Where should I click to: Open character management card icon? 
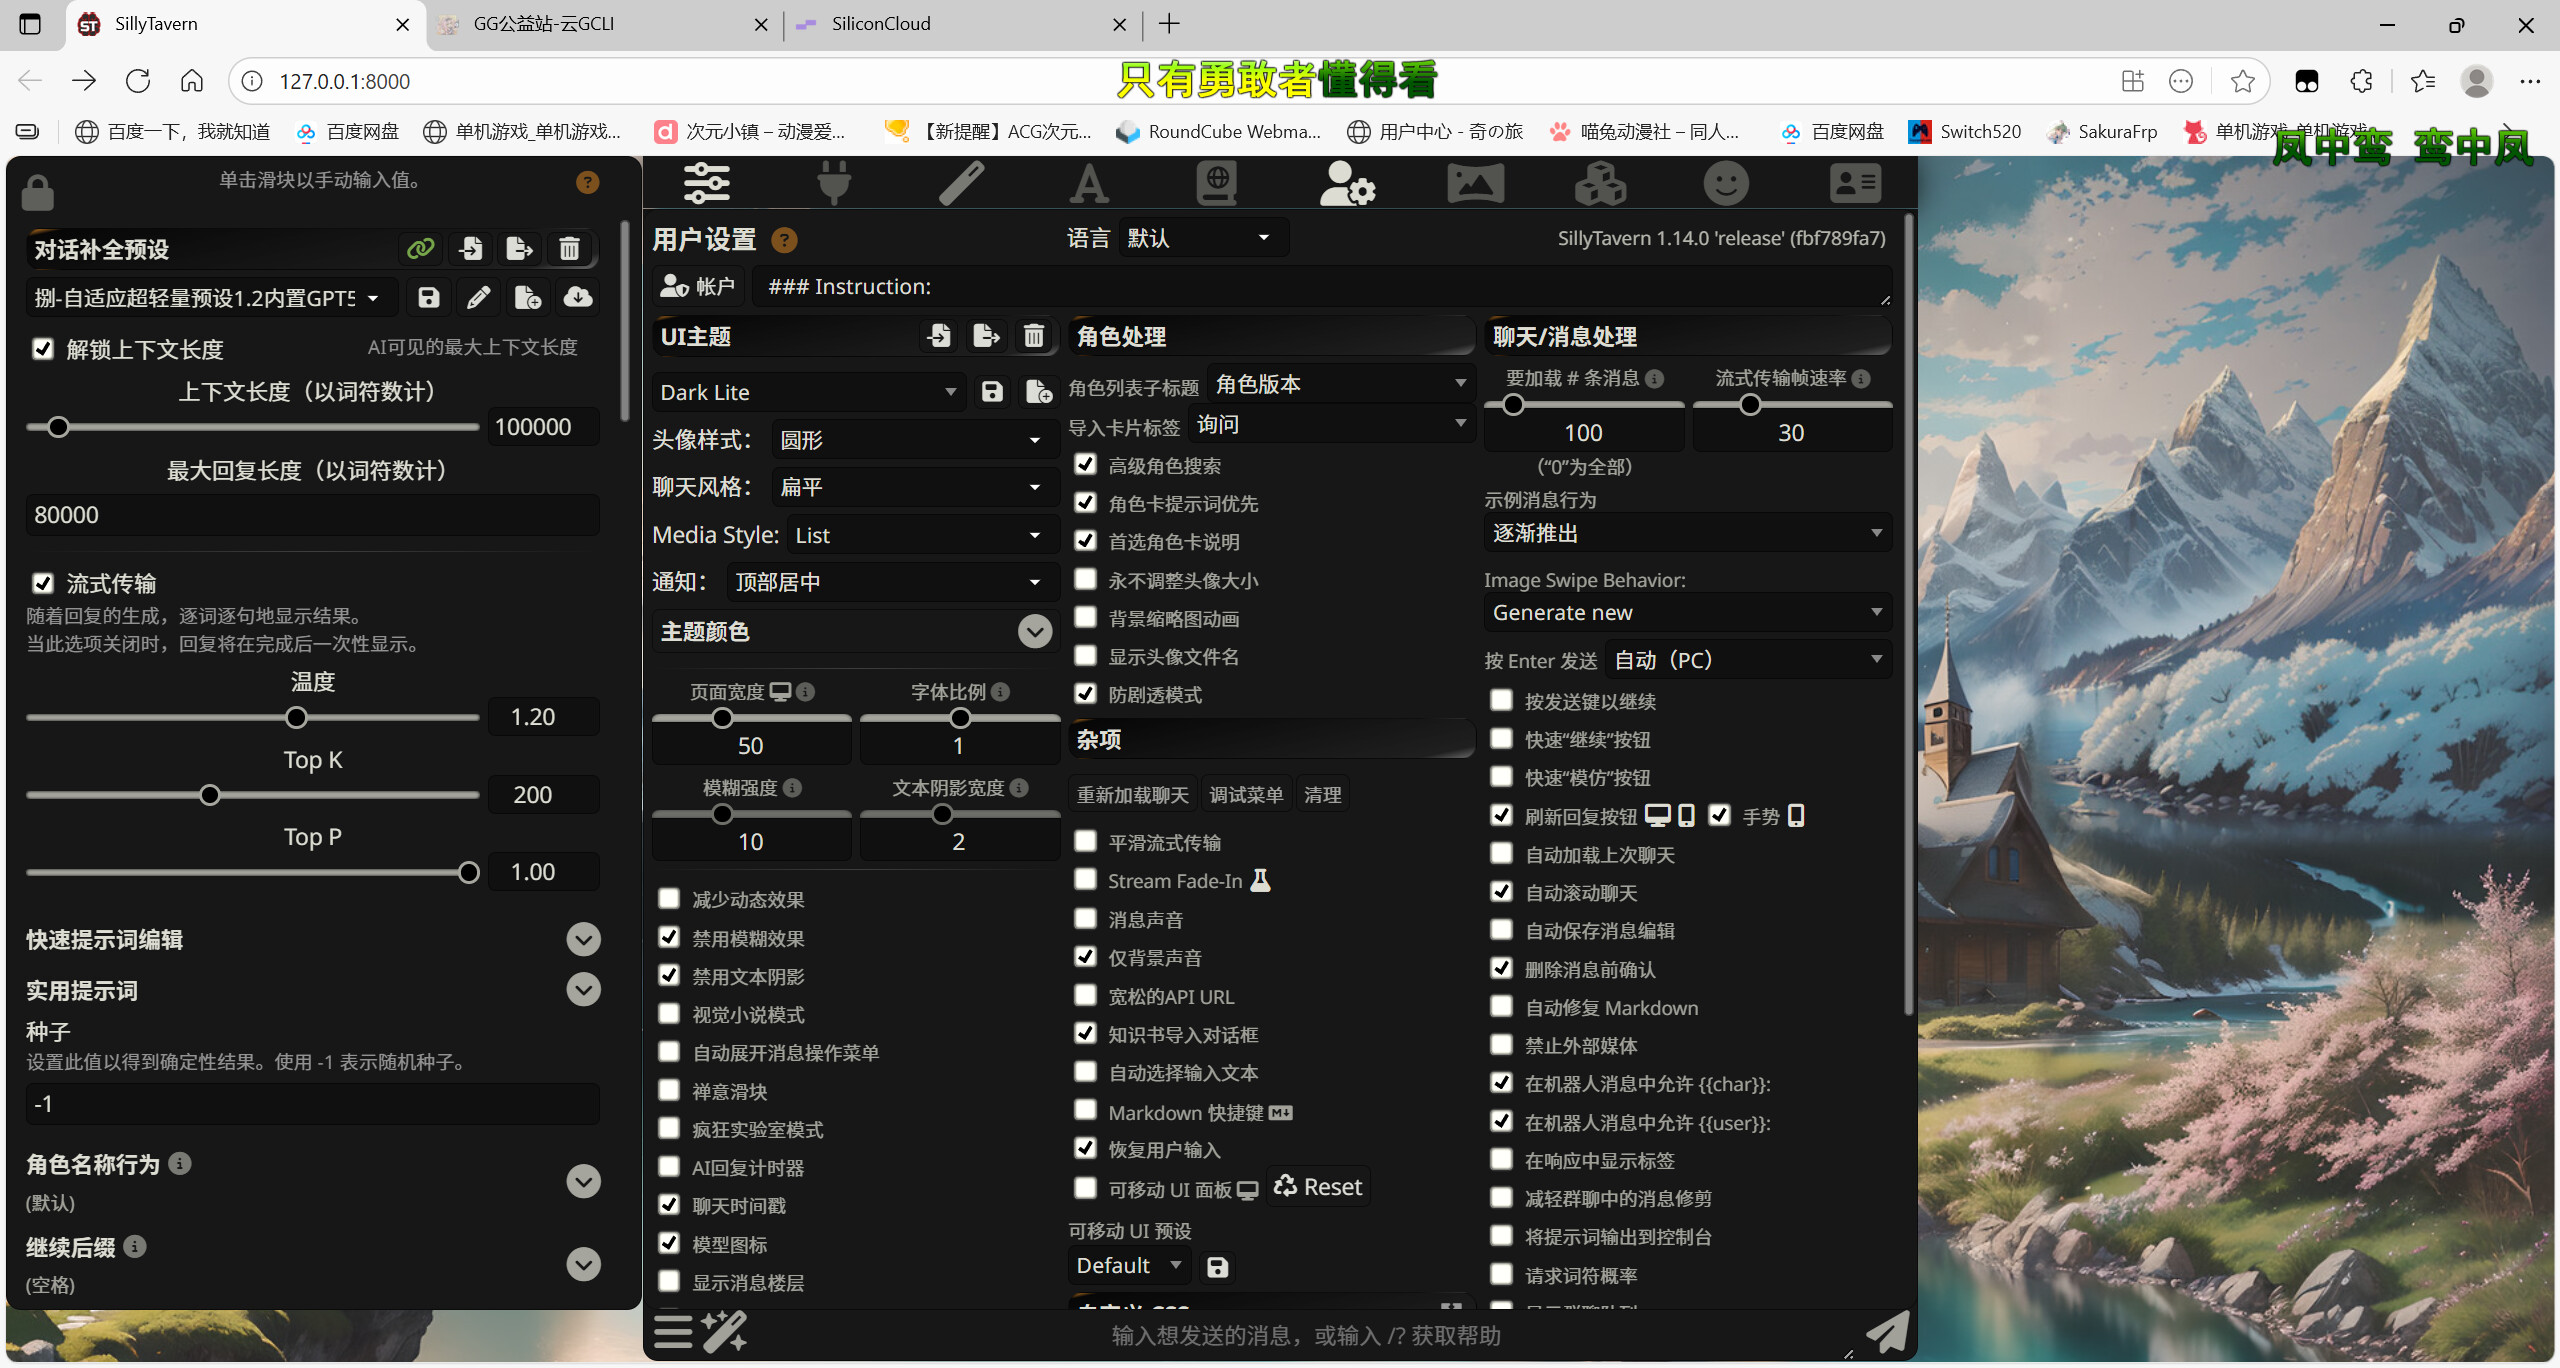click(1855, 183)
